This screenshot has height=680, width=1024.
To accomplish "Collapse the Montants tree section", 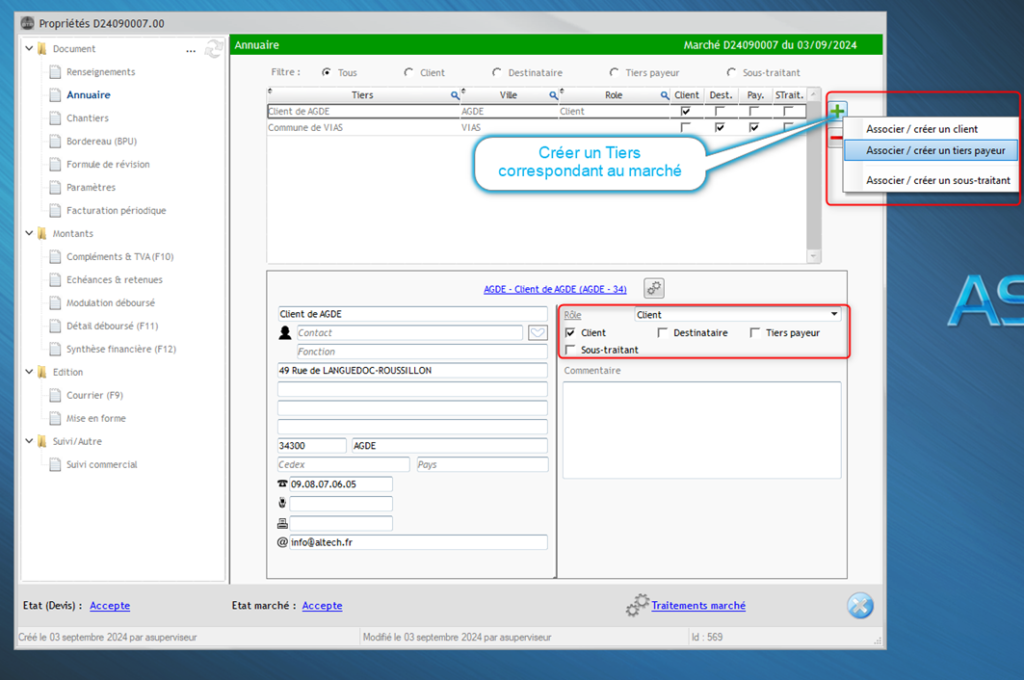I will coord(28,234).
